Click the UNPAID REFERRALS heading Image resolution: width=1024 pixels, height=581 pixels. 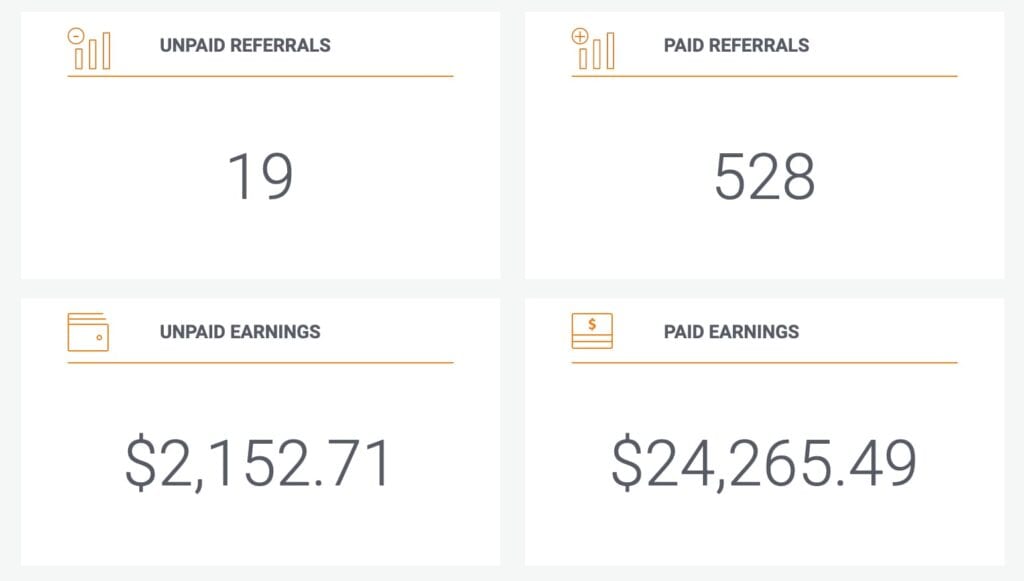244,45
